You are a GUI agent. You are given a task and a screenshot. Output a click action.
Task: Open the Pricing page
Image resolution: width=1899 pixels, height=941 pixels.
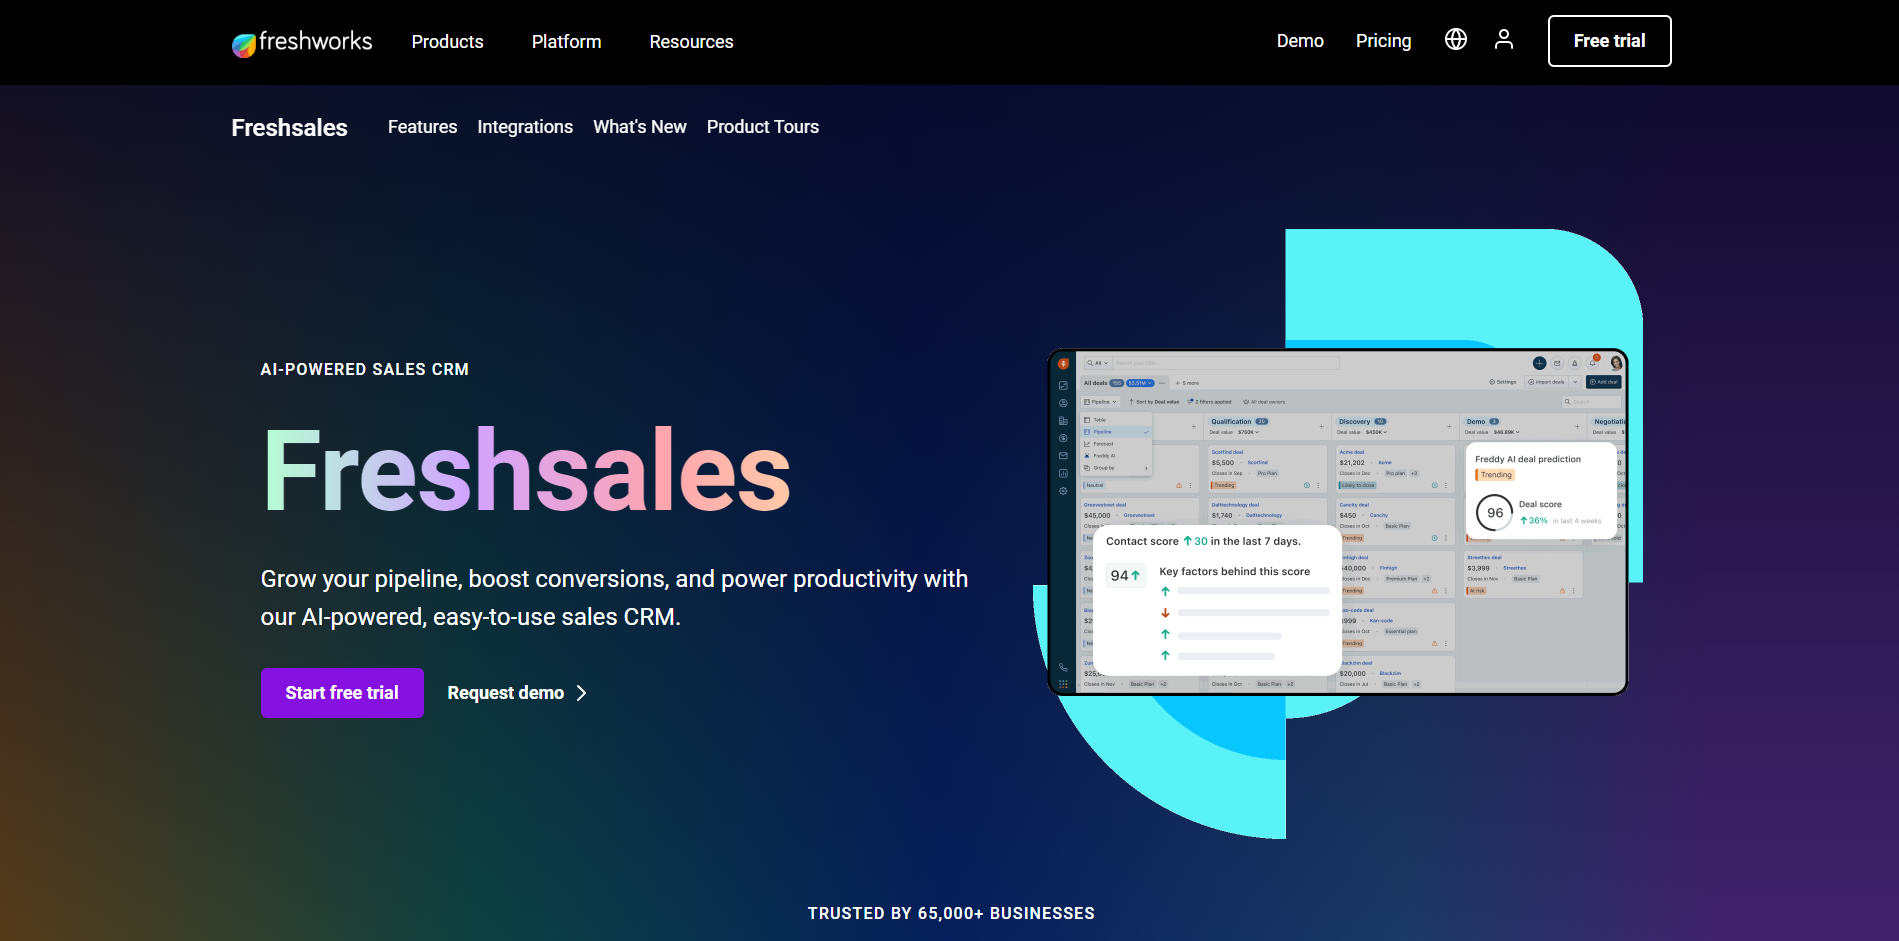(1383, 41)
